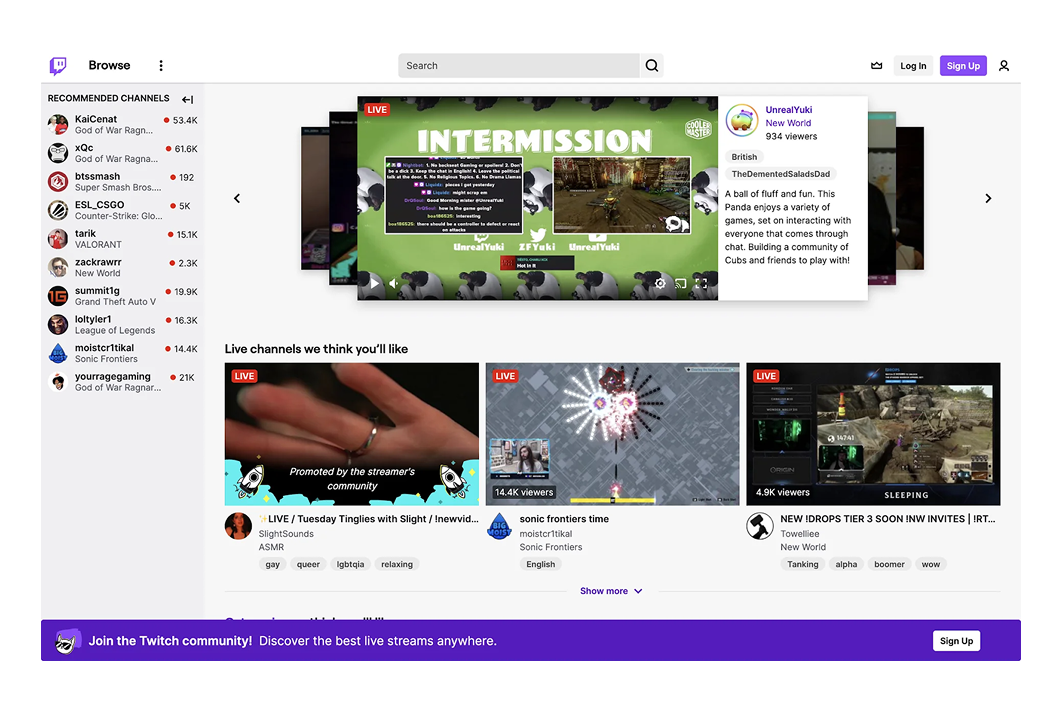Viewport: 1062px width, 709px height.
Task: Collapse the recommended channels sidebar
Action: pyautogui.click(x=188, y=100)
